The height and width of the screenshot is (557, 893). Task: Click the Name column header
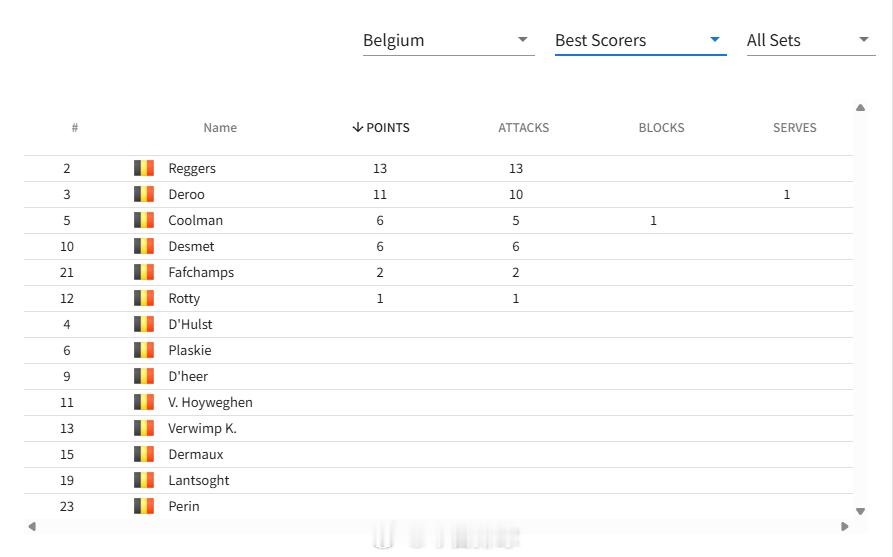pos(220,128)
